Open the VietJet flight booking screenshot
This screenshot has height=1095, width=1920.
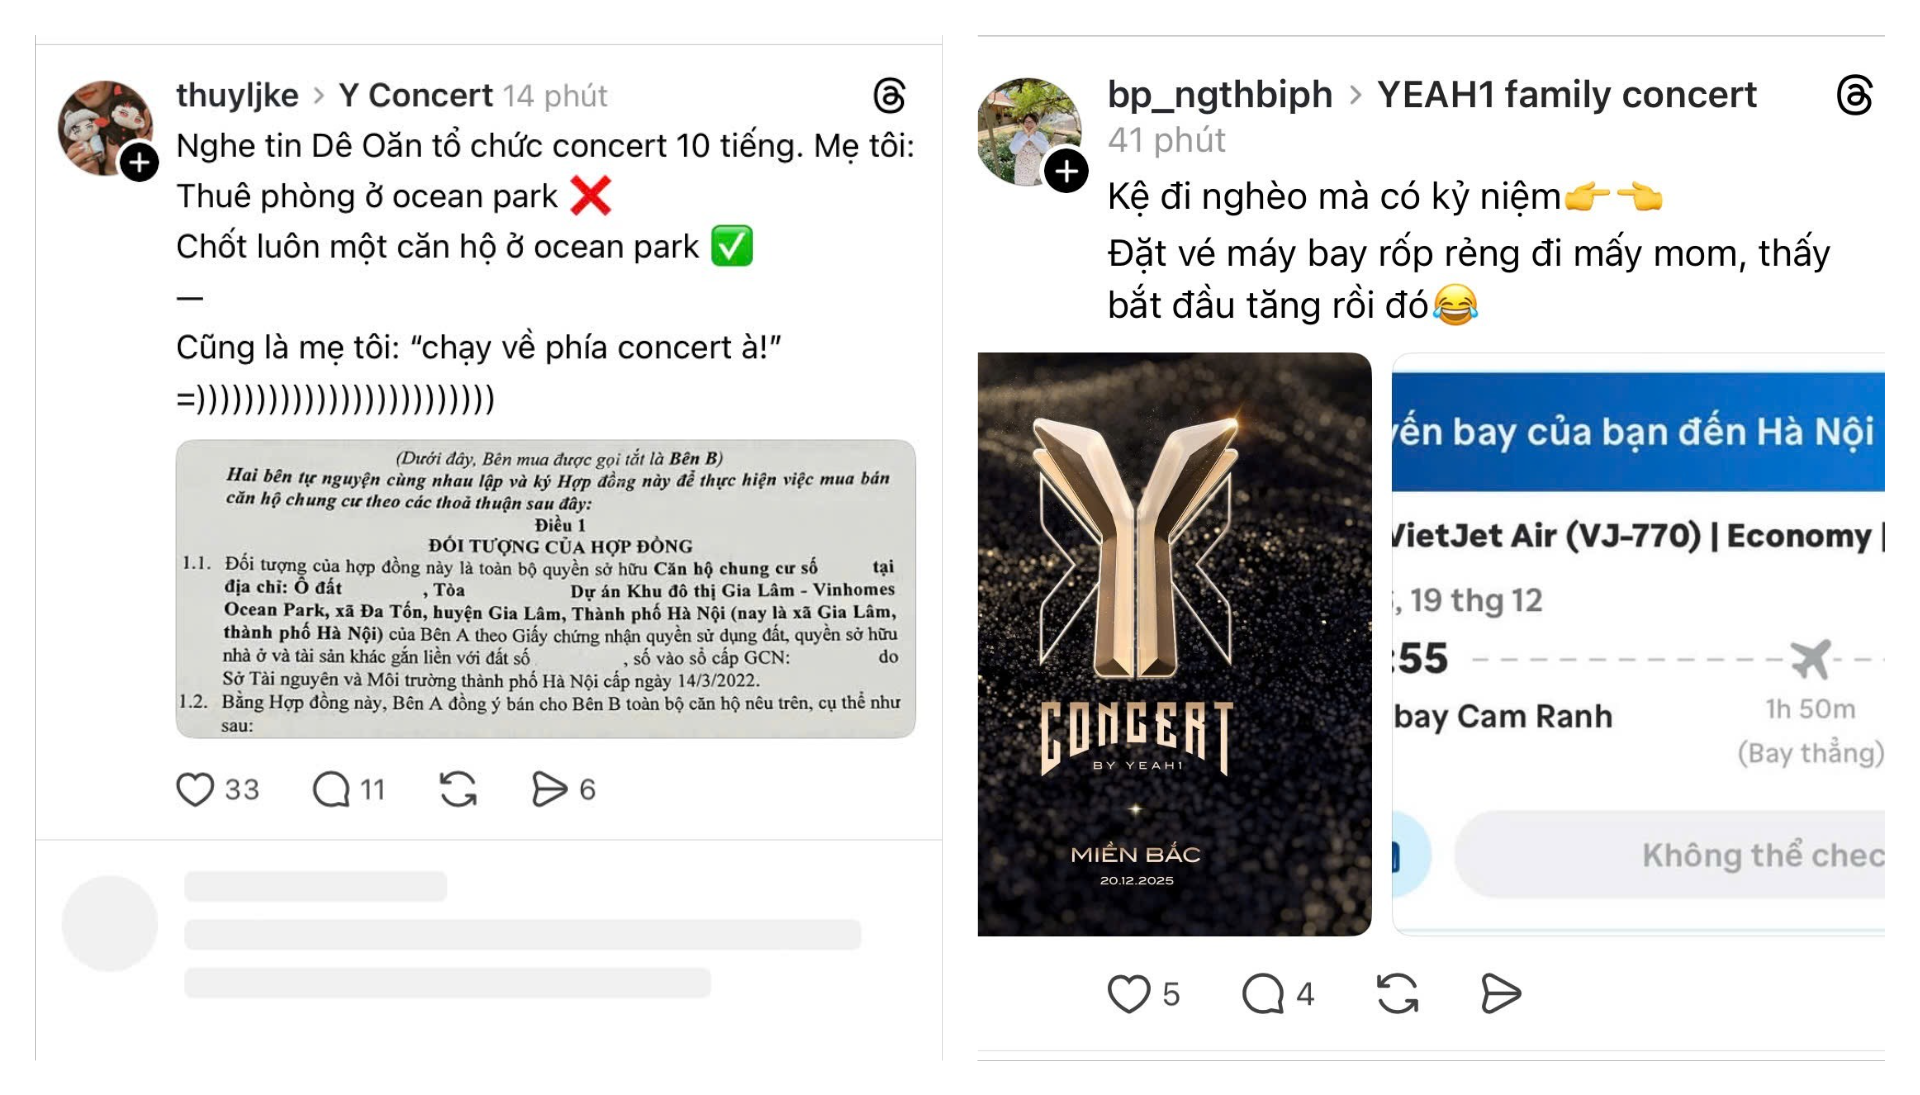(x=1638, y=644)
